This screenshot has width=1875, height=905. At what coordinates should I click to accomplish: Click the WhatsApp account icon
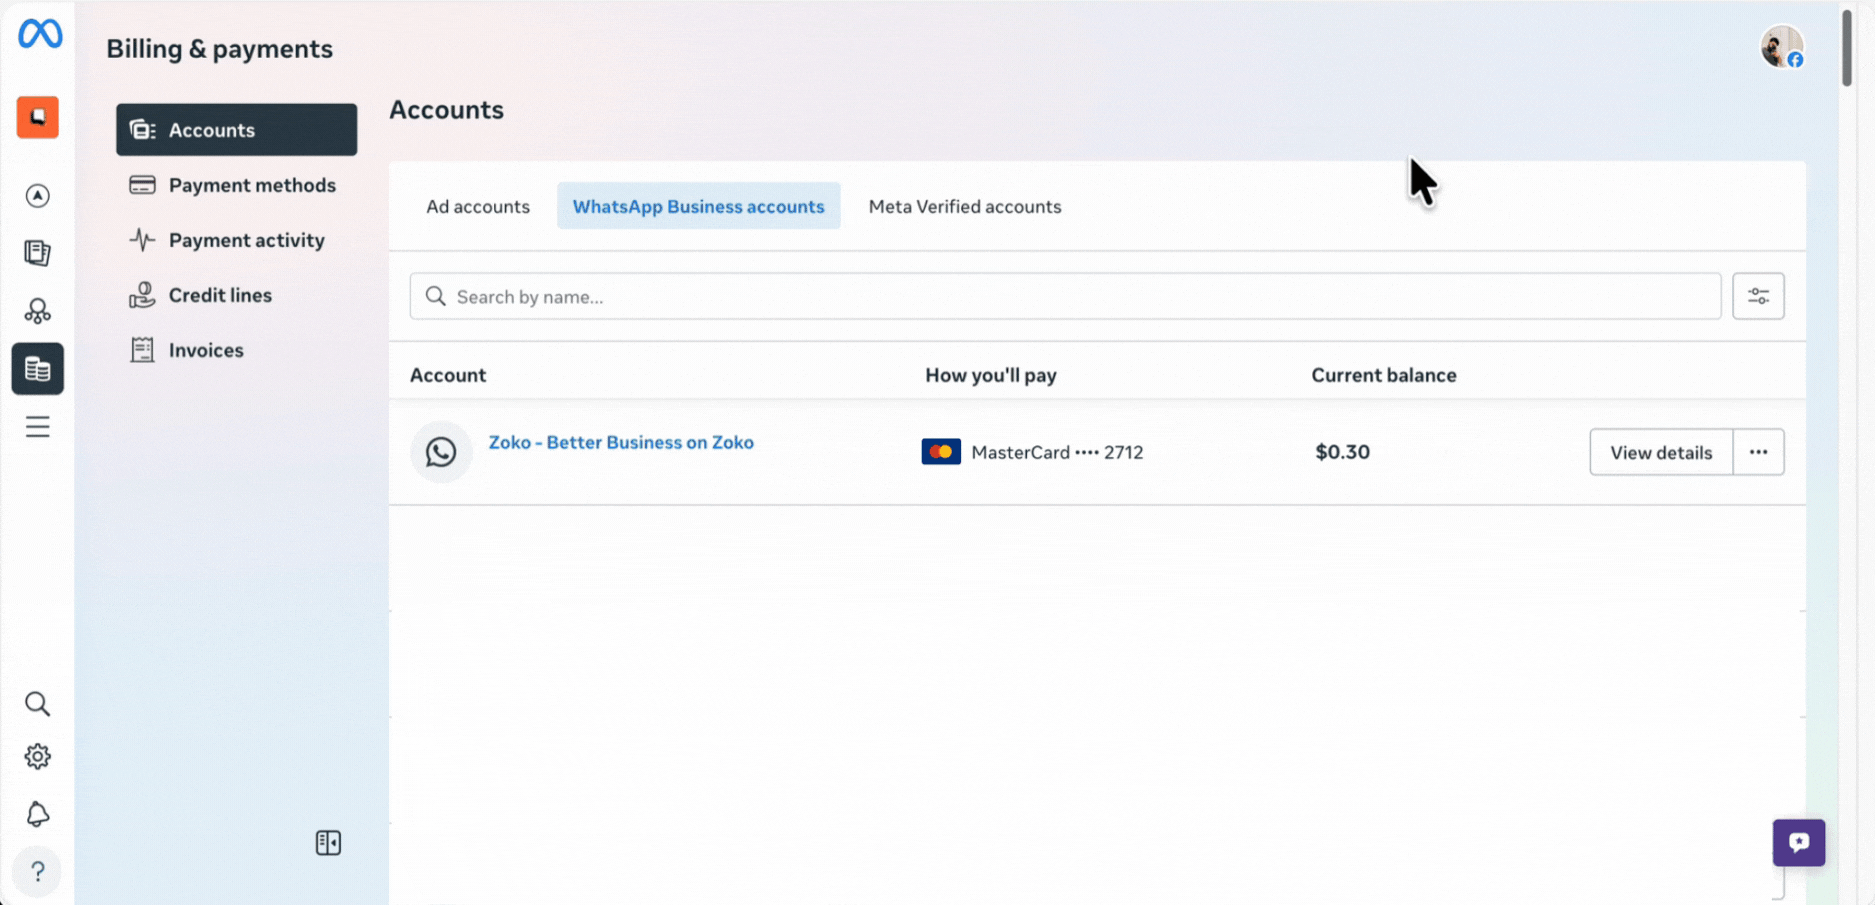pyautogui.click(x=441, y=452)
